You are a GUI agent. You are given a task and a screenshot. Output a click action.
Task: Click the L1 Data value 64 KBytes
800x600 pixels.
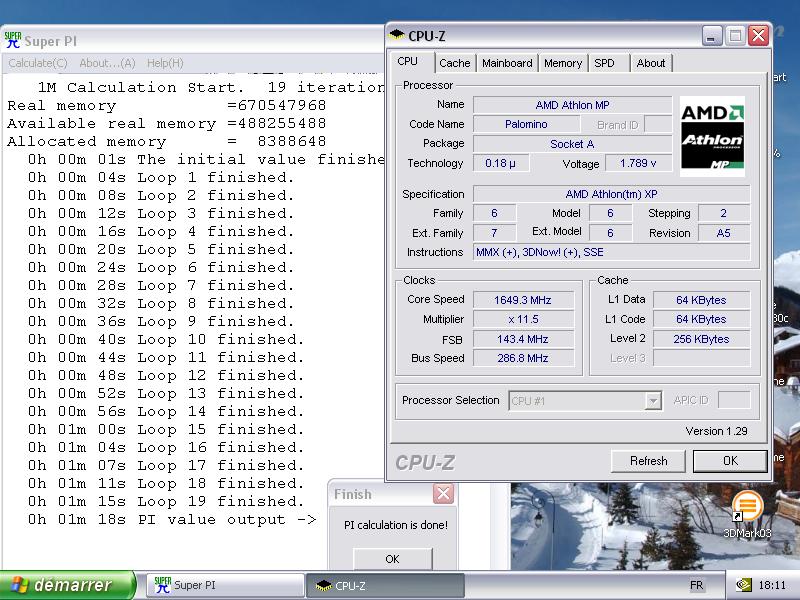[701, 300]
